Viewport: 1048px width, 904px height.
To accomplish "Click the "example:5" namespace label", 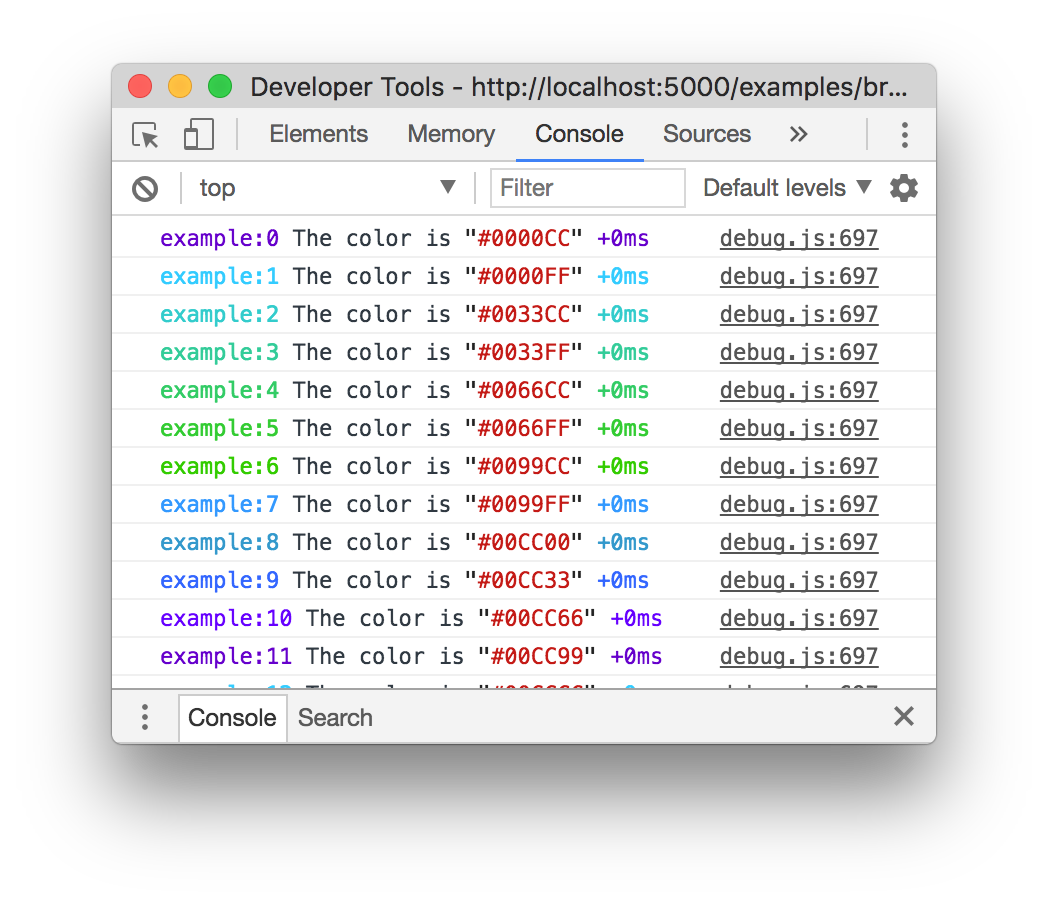I will coord(219,429).
